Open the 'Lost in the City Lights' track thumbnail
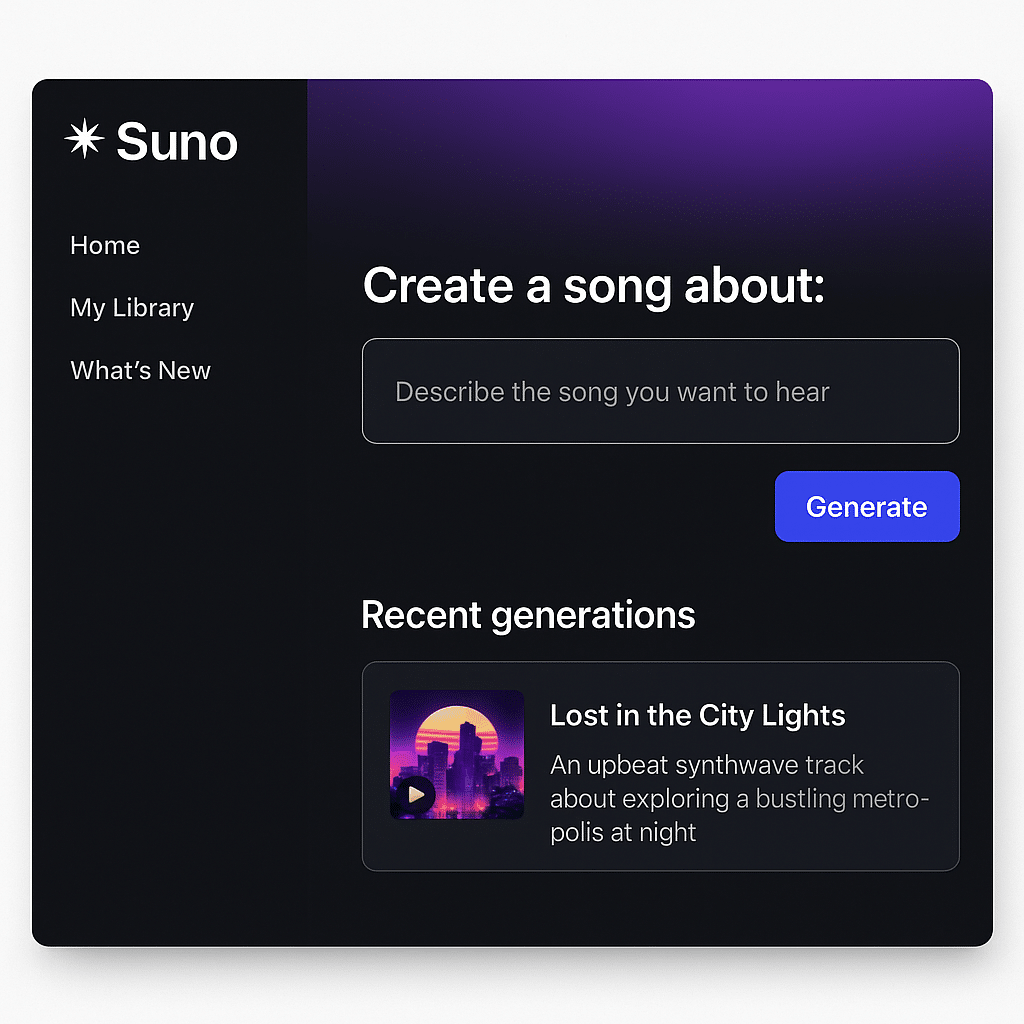Screen dimensions: 1024x1024 point(457,753)
